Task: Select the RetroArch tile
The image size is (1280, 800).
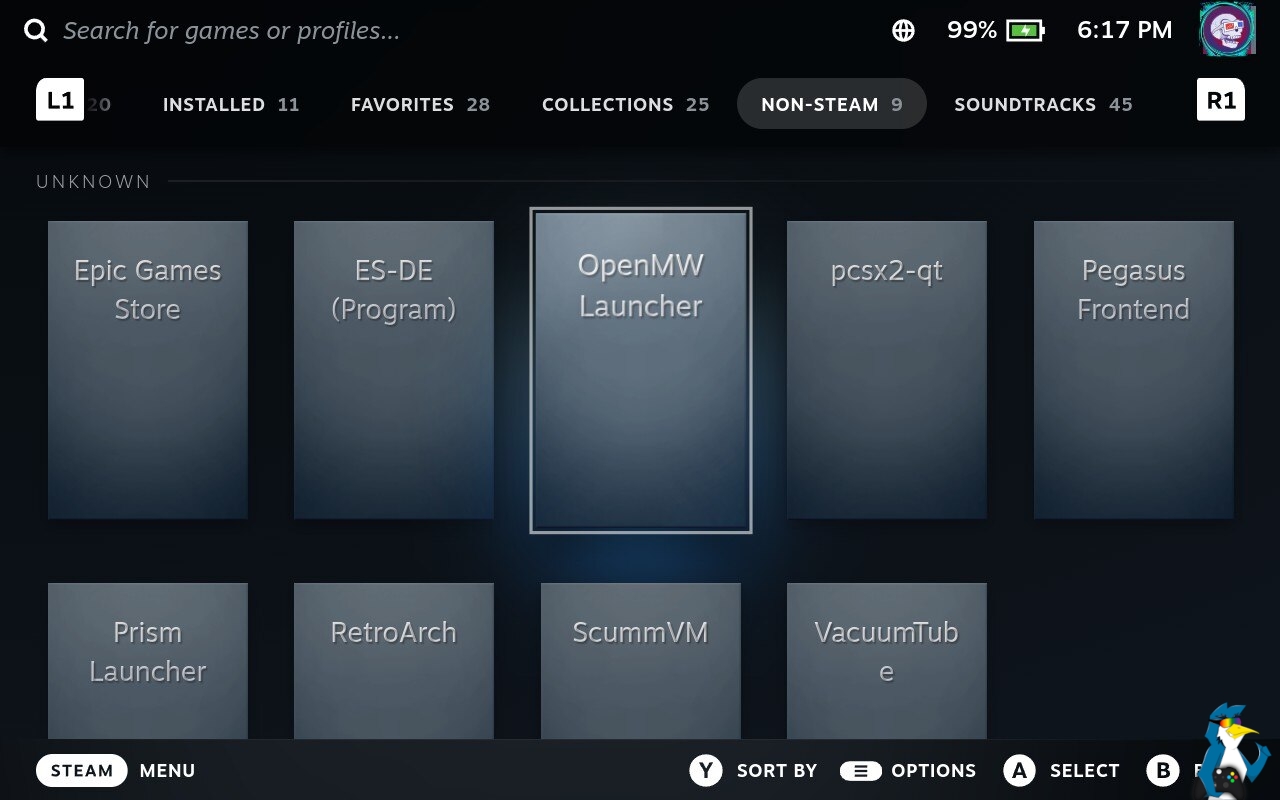Action: (x=394, y=660)
